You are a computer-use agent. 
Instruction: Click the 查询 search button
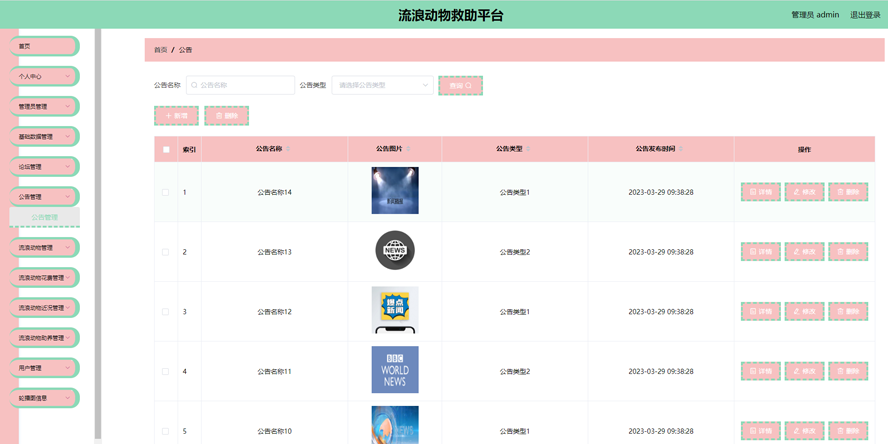point(460,86)
